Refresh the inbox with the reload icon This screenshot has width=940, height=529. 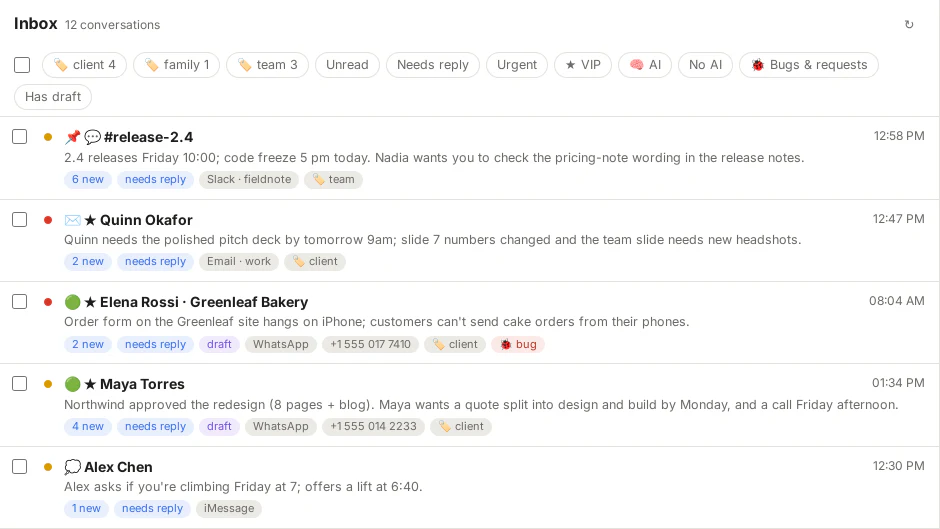pos(909,25)
